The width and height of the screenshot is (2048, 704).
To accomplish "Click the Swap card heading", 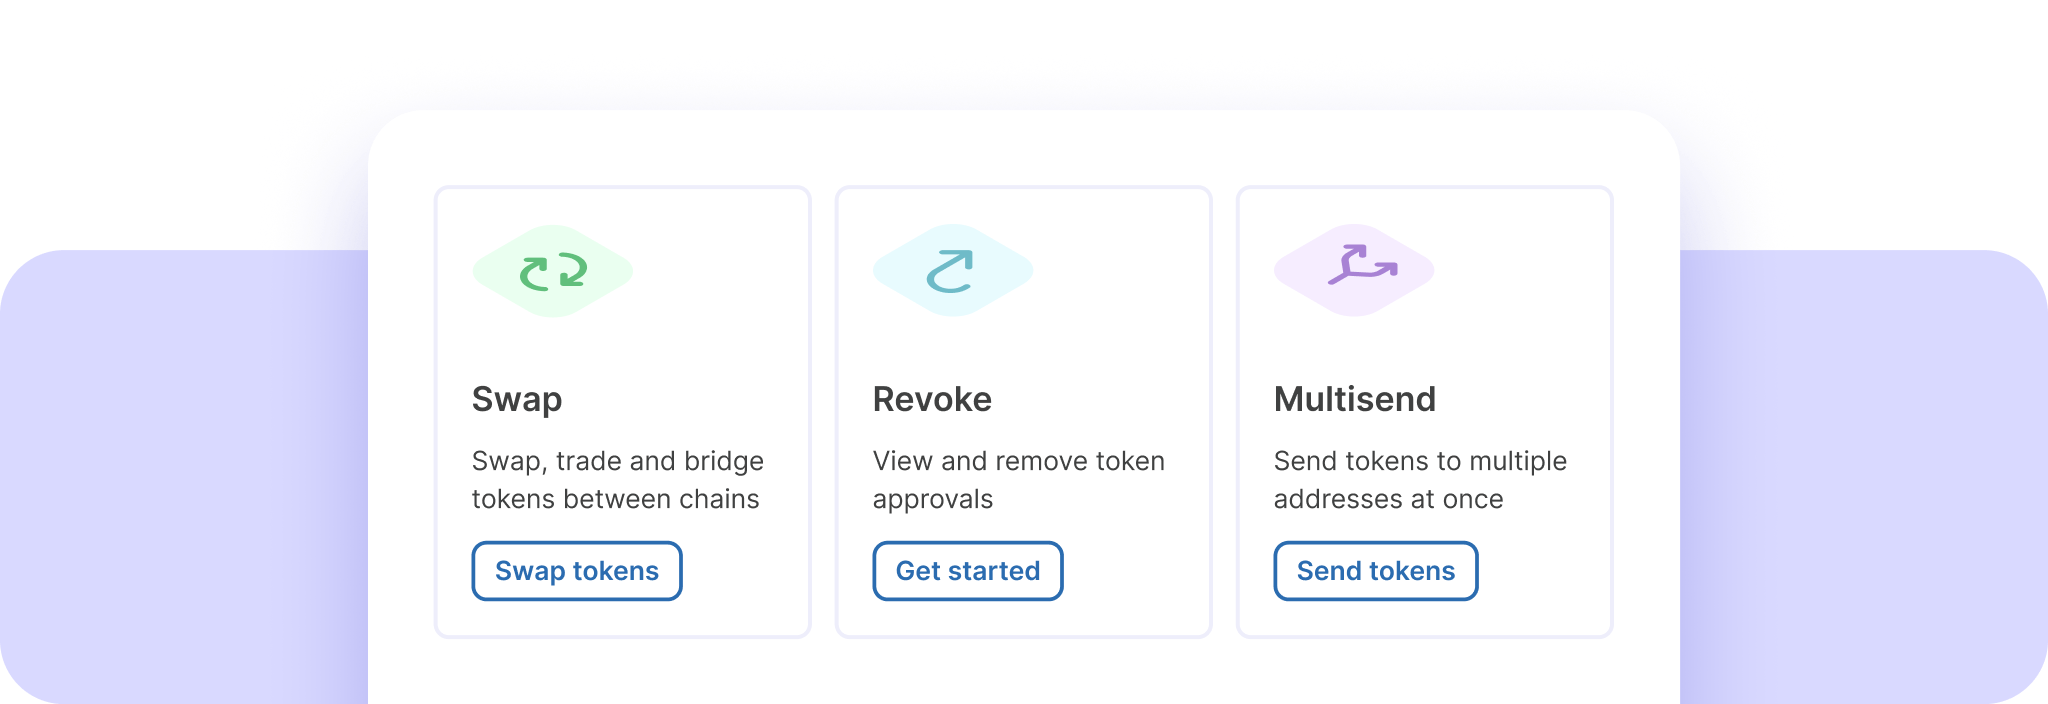I will [517, 399].
